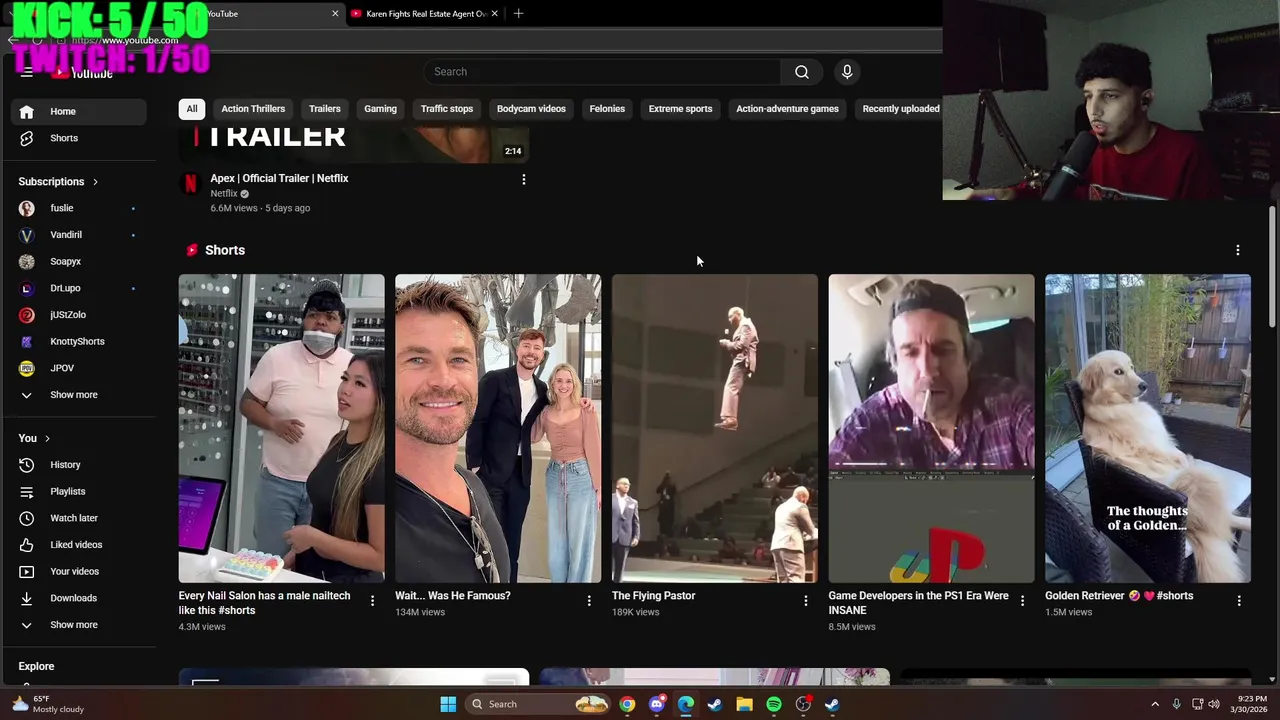1280x720 pixels.
Task: Open Golden Retriever shorts title
Action: click(x=1119, y=596)
